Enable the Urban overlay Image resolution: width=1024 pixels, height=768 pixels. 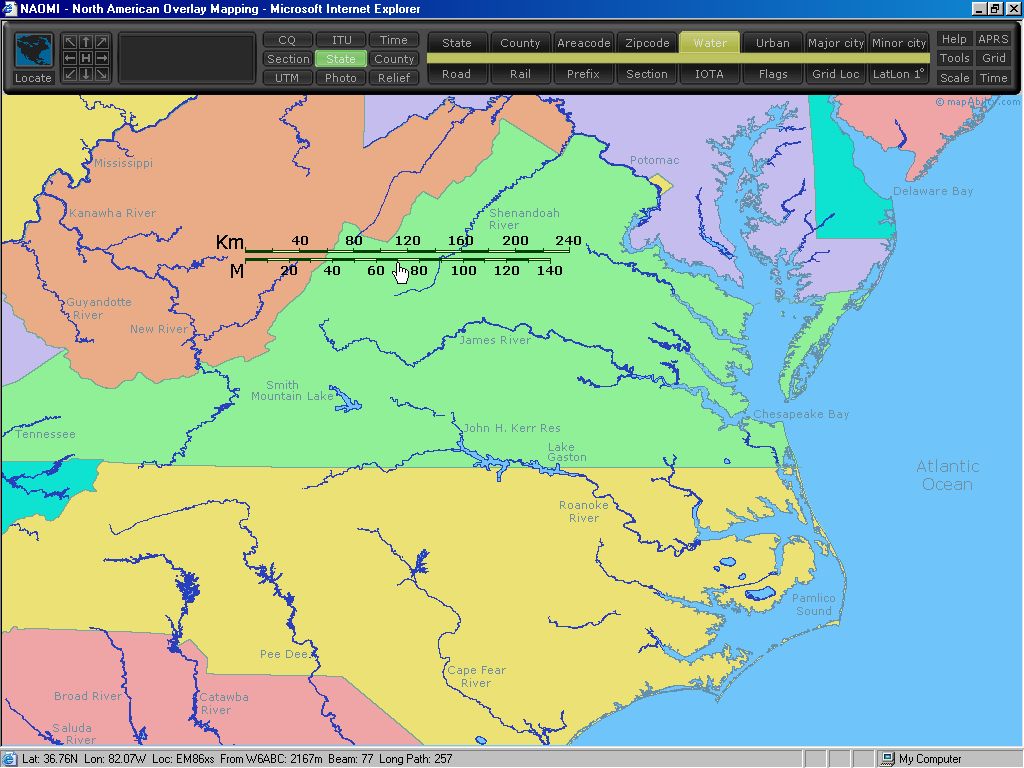pos(773,43)
